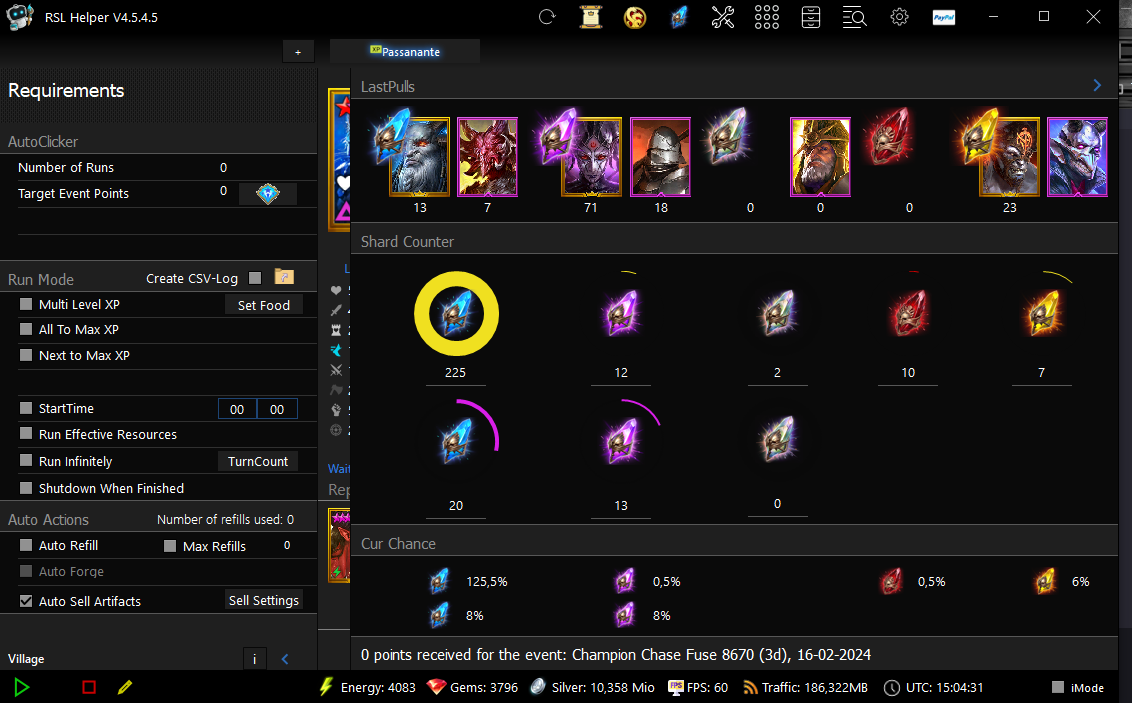Click the yellow pencil edit icon
Screen dimensions: 1132x703
coord(125,687)
